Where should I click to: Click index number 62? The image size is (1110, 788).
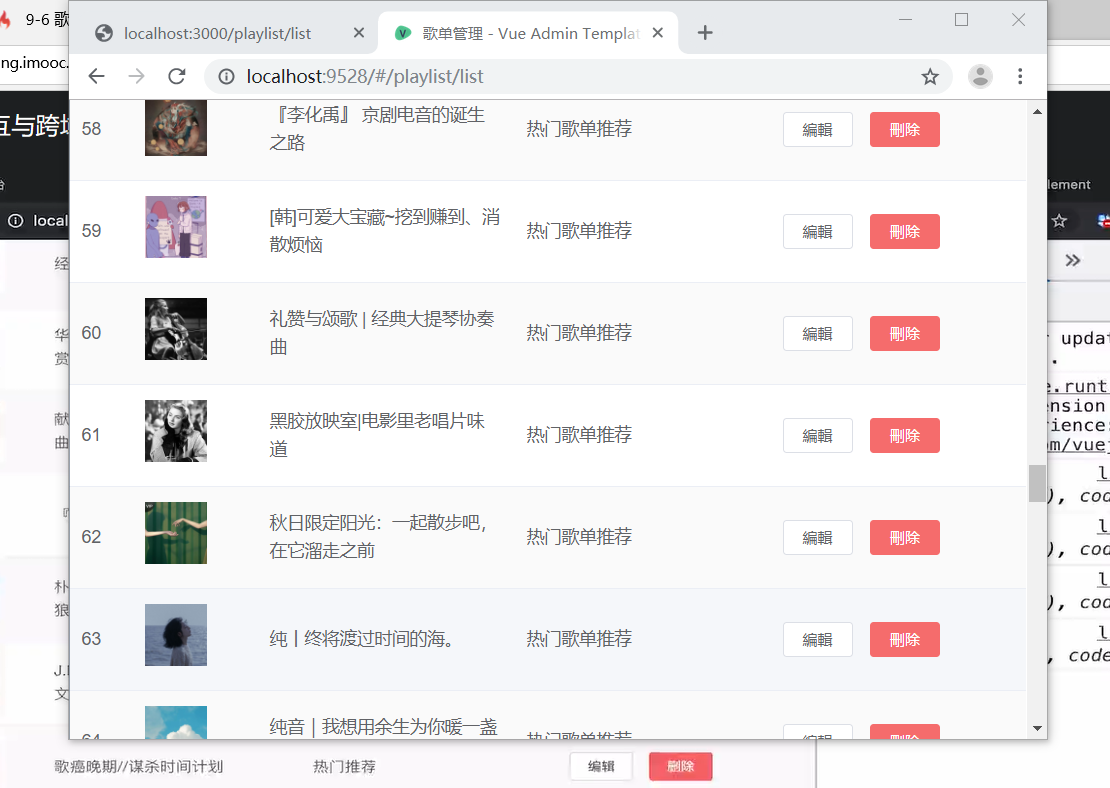[x=91, y=537]
